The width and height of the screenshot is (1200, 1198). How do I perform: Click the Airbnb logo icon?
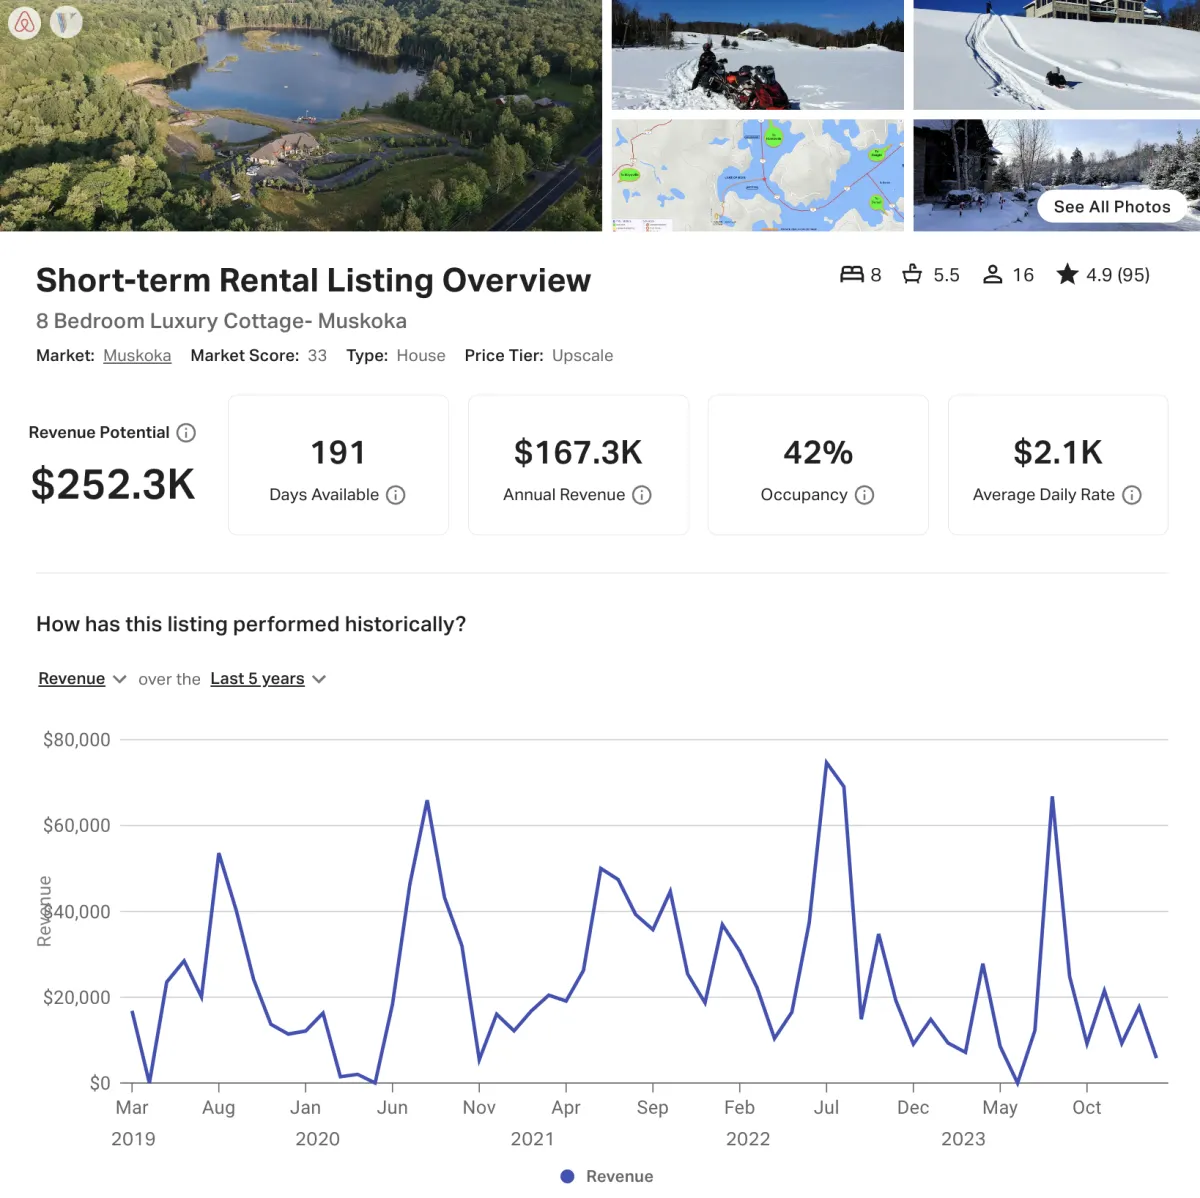pos(25,22)
